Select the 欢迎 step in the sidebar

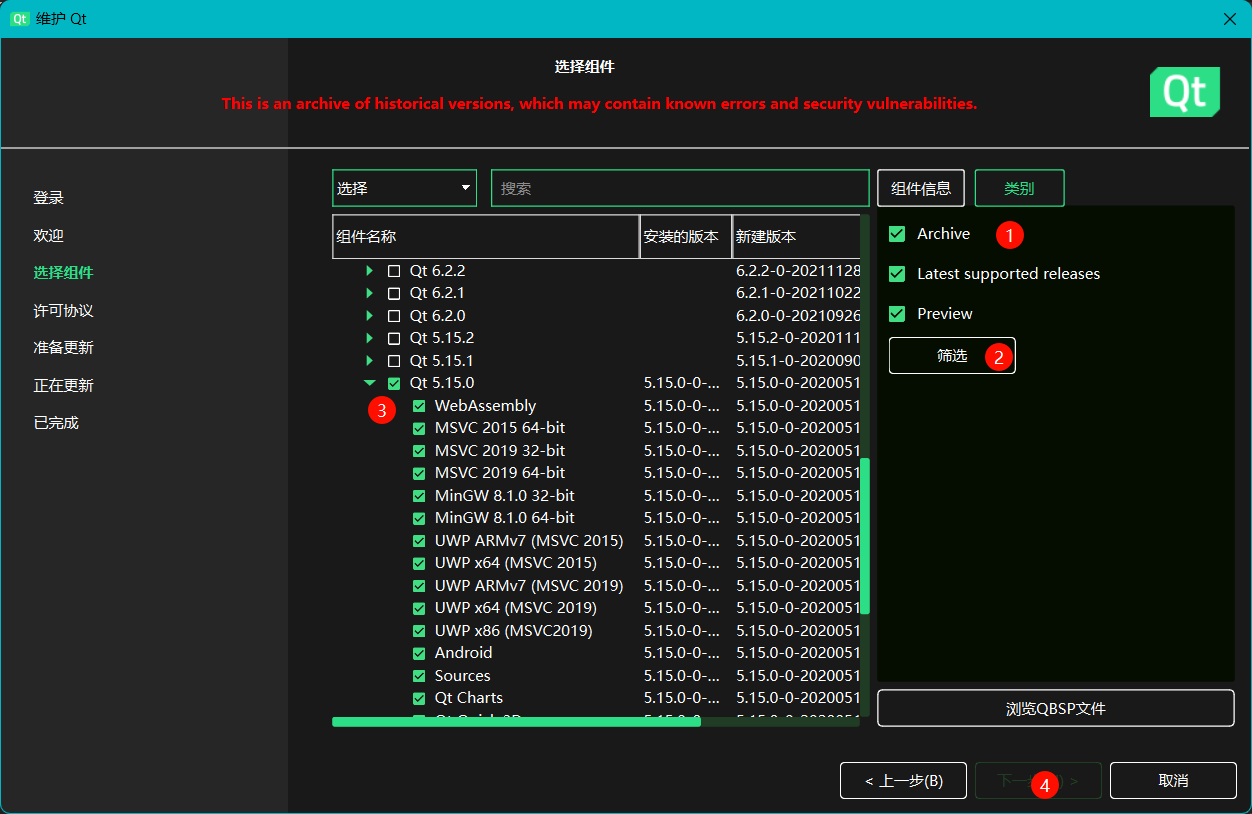[48, 236]
